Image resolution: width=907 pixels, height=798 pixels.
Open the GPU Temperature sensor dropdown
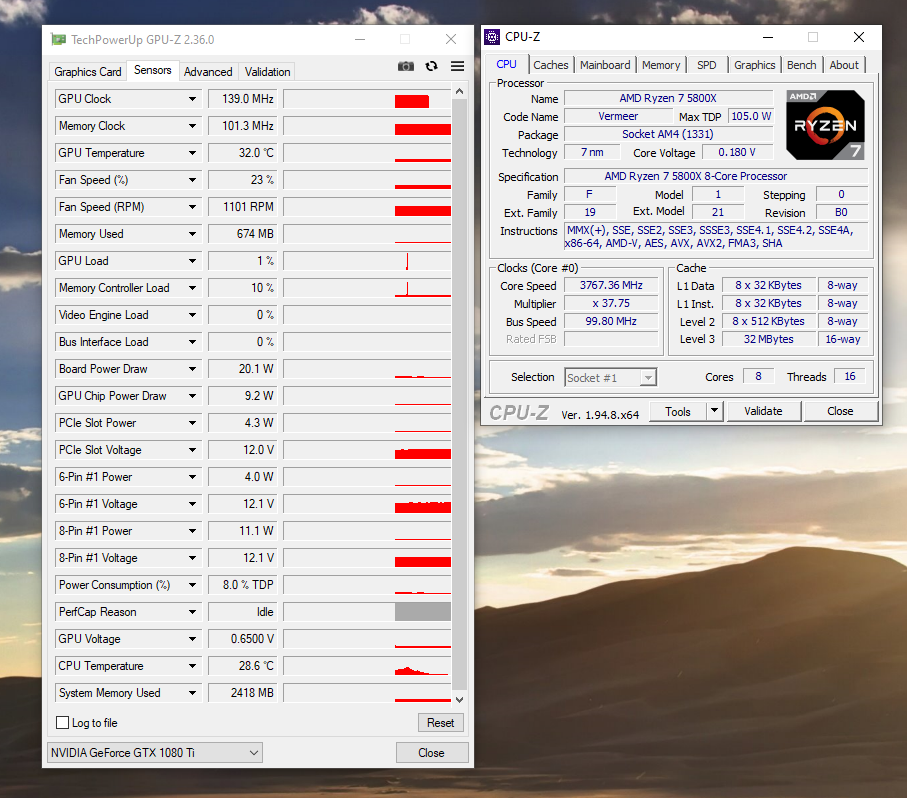click(192, 153)
